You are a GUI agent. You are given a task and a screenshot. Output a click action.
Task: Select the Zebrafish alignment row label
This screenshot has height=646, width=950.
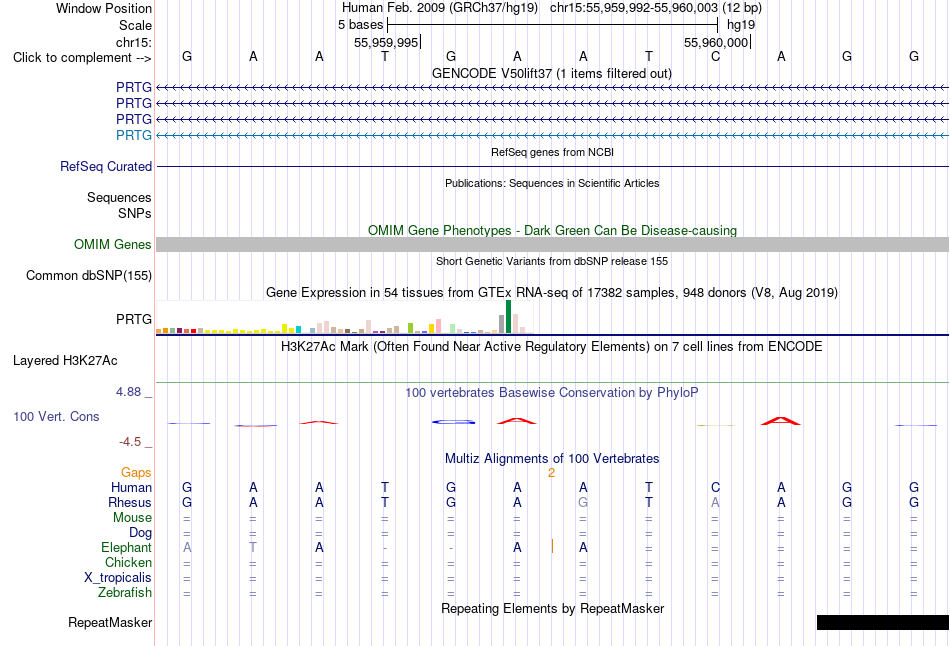pos(125,592)
